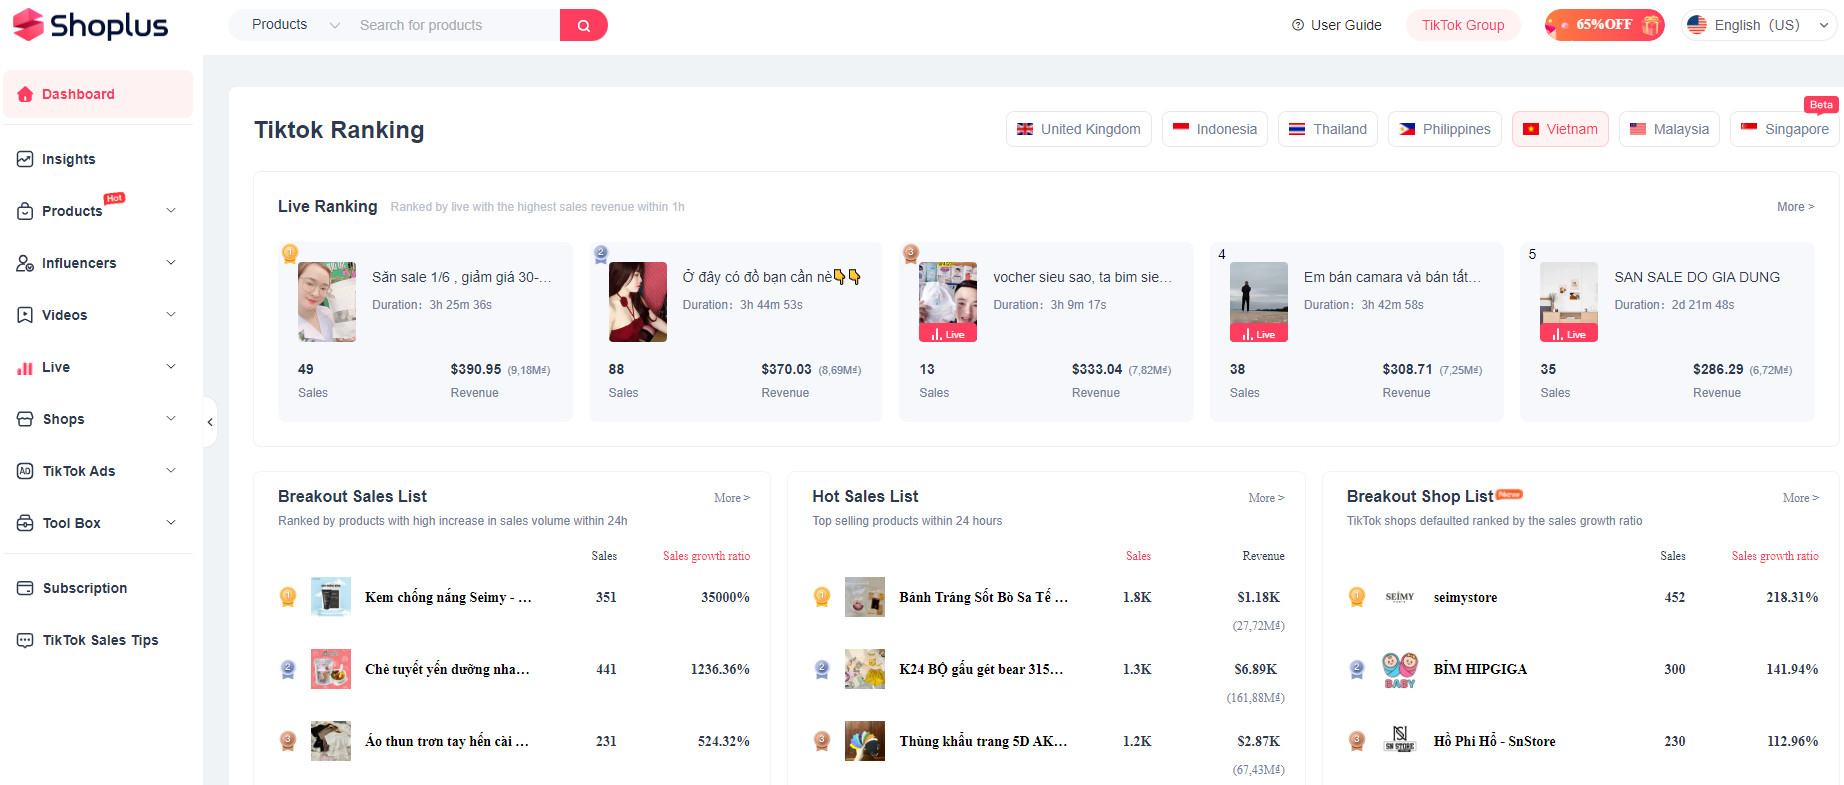Image resolution: width=1844 pixels, height=785 pixels.
Task: Open the Products search category dropdown
Action: click(x=295, y=25)
